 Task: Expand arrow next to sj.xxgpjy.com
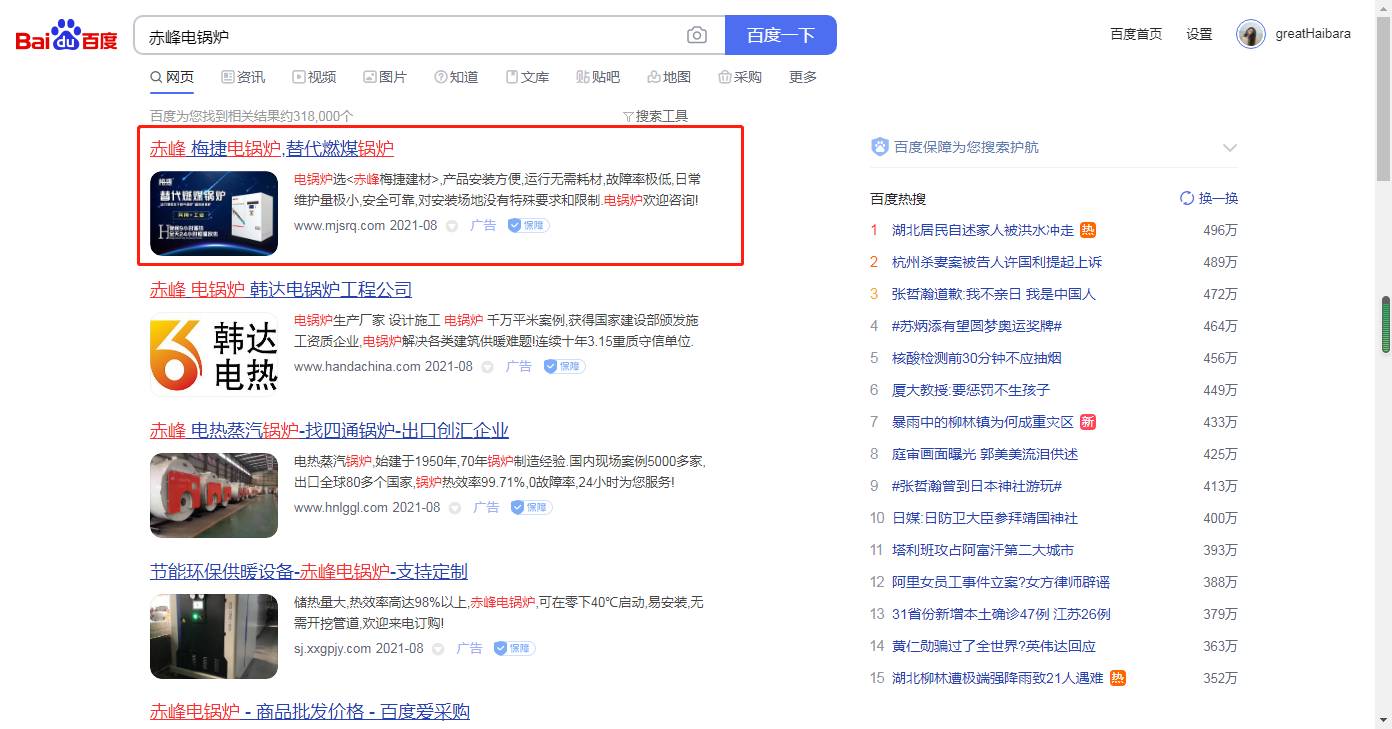438,649
